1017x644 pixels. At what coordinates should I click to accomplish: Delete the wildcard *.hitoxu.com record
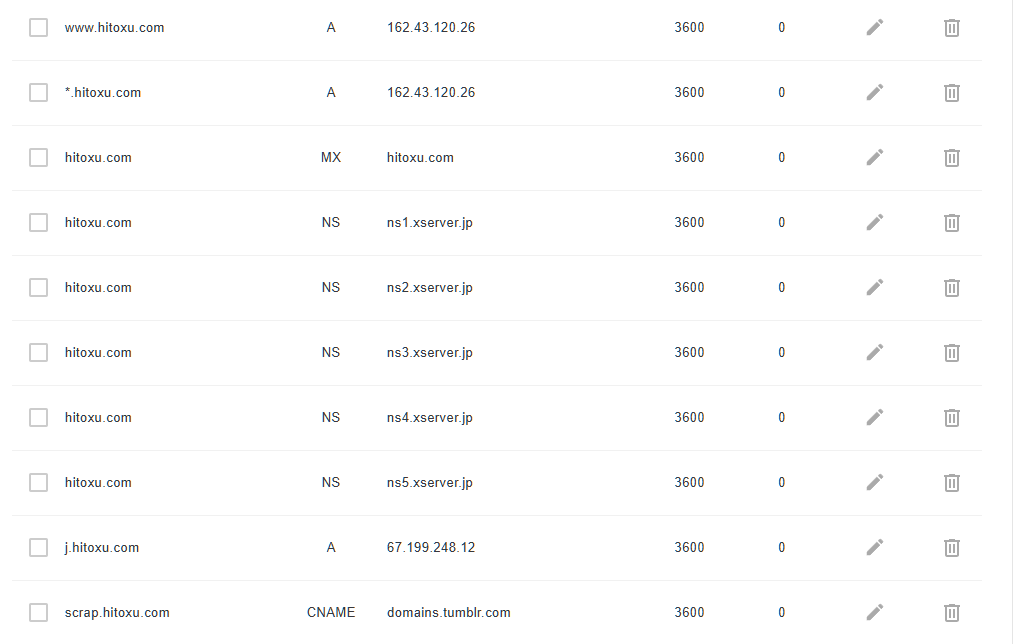pyautogui.click(x=952, y=93)
